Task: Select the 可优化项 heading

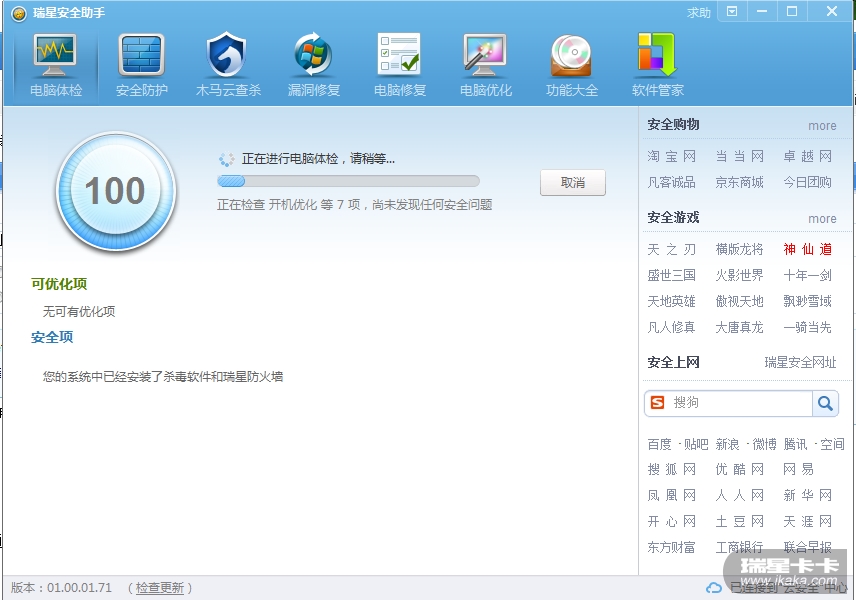Action: (x=59, y=284)
